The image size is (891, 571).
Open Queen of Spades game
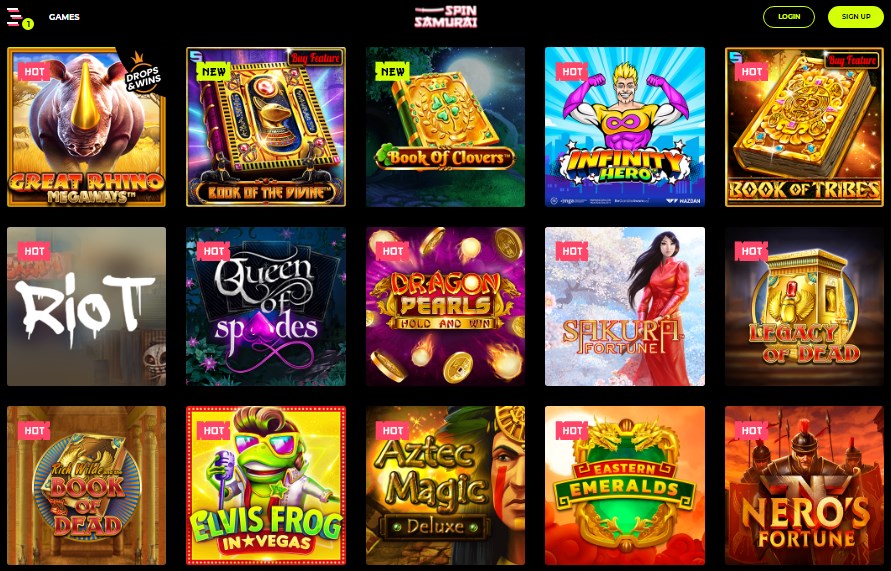point(266,306)
